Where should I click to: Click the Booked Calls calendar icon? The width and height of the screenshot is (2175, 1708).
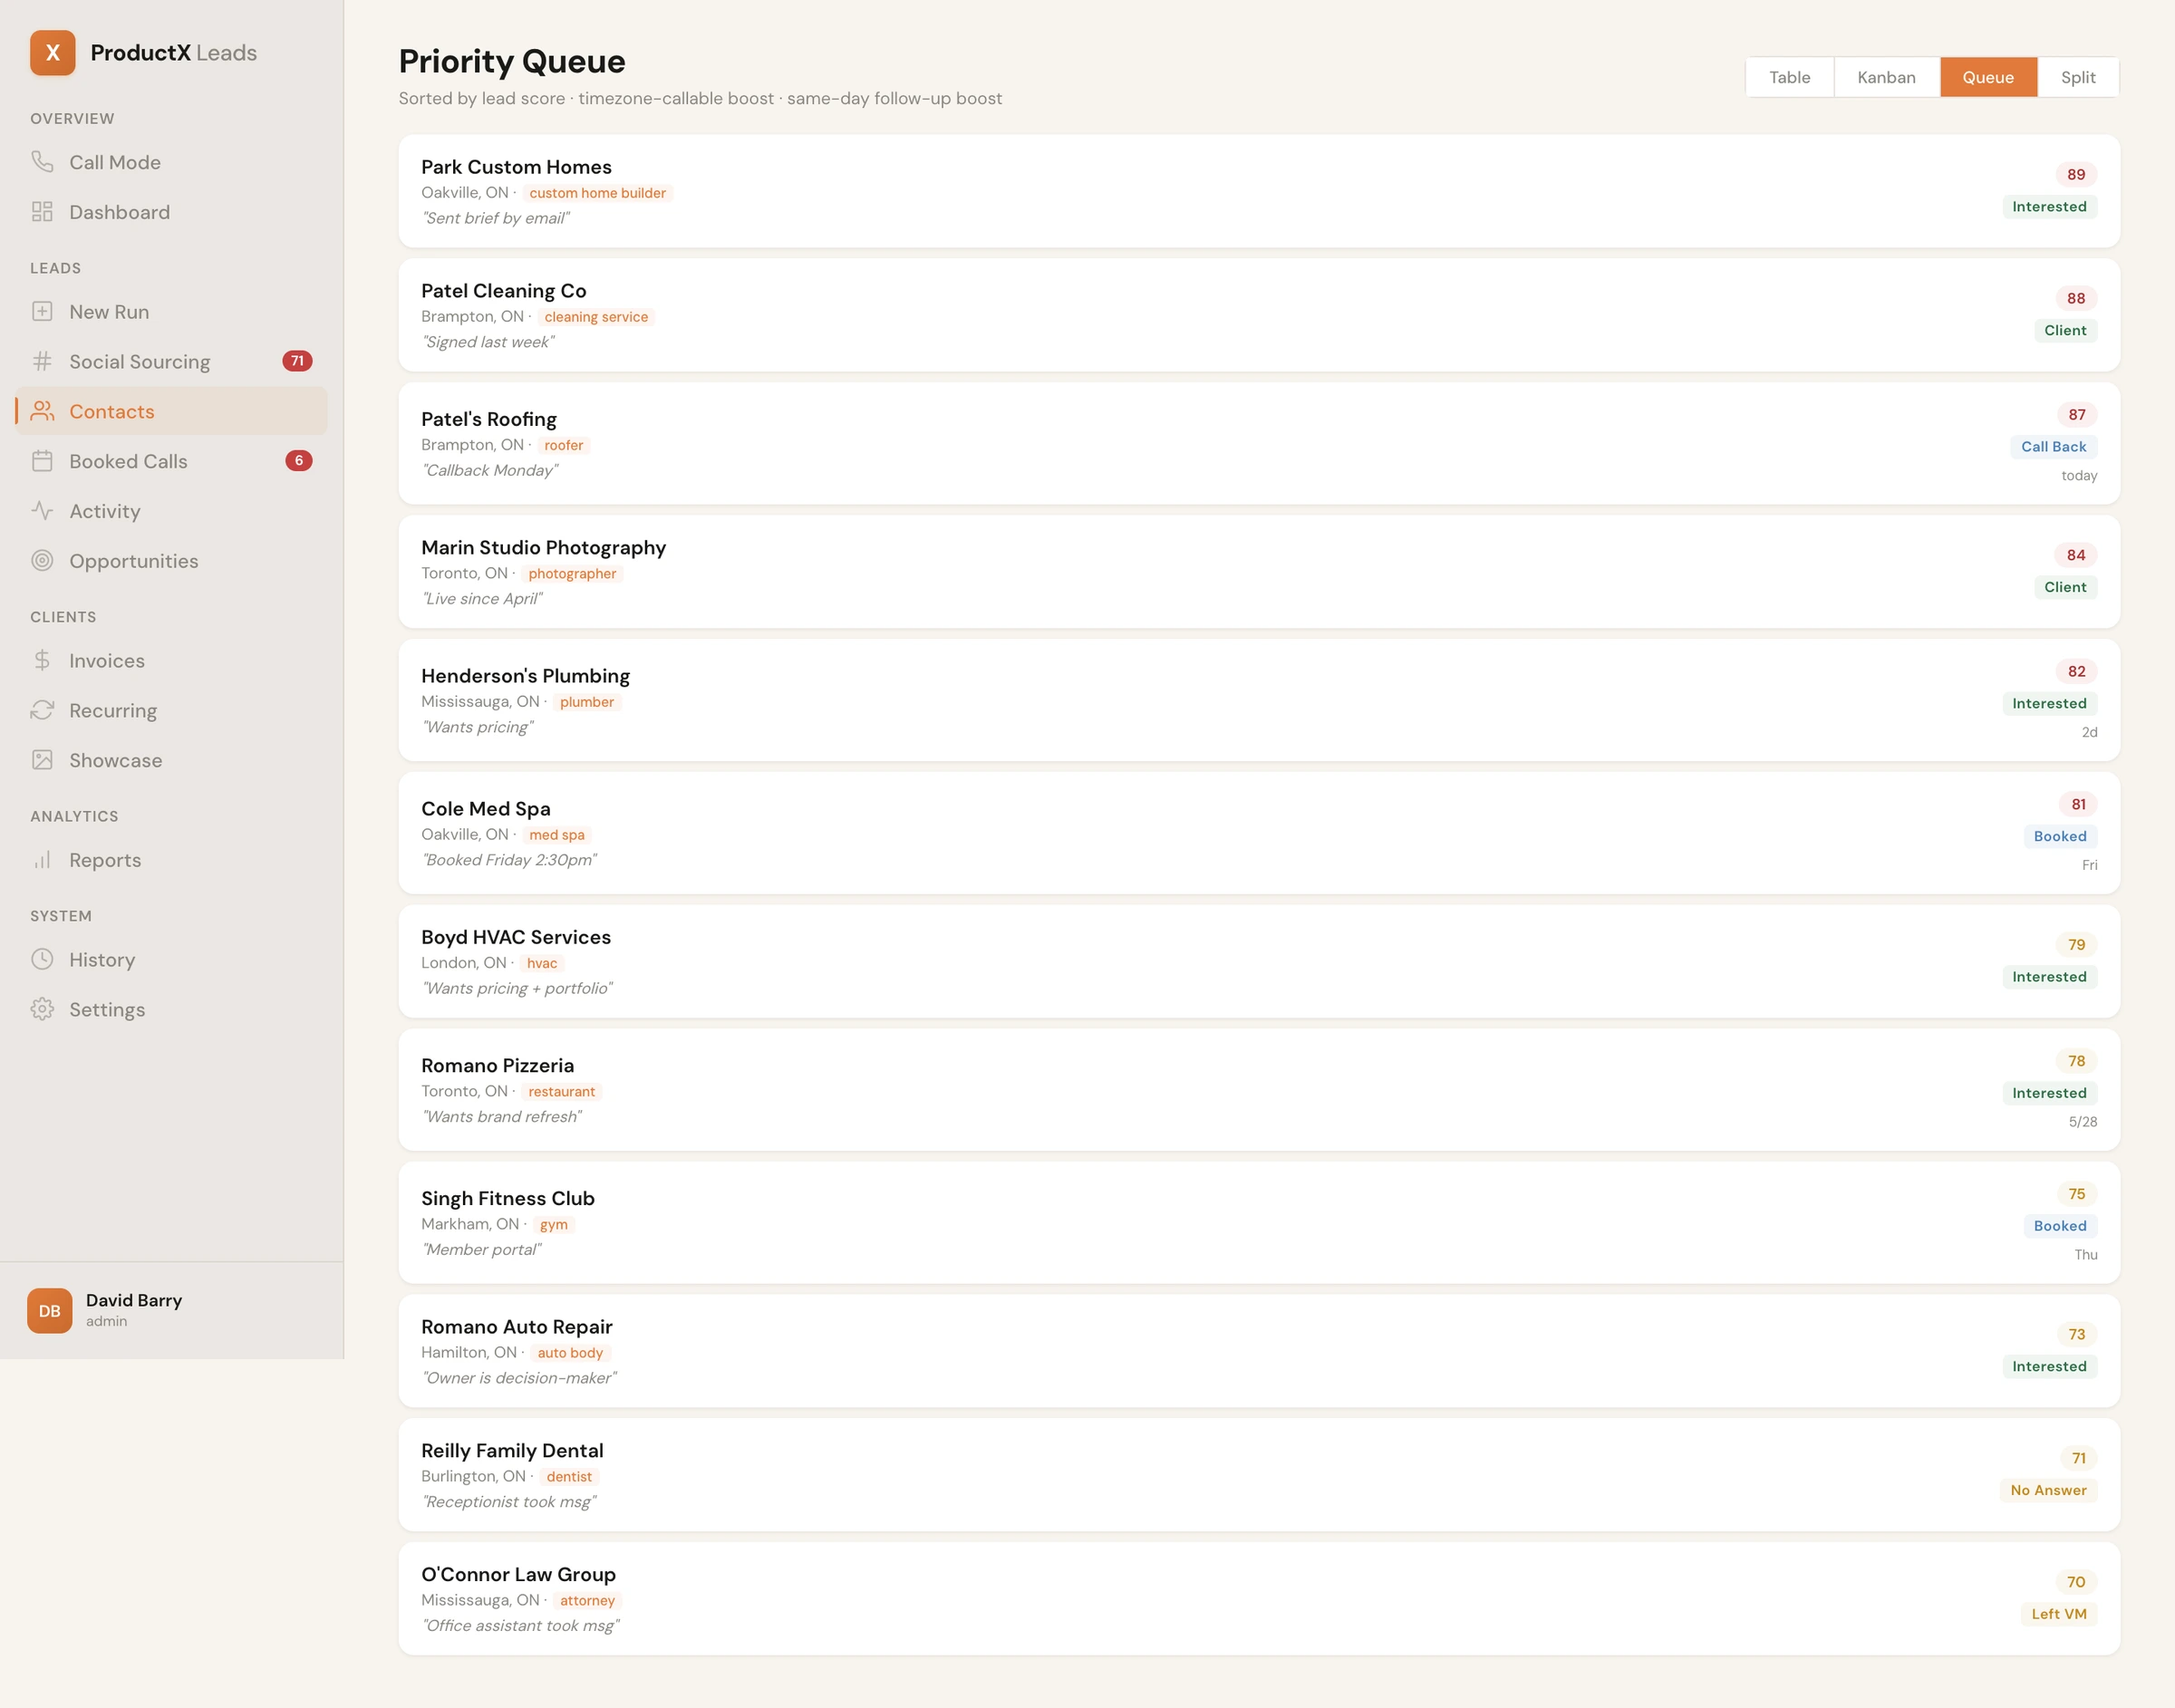42,461
